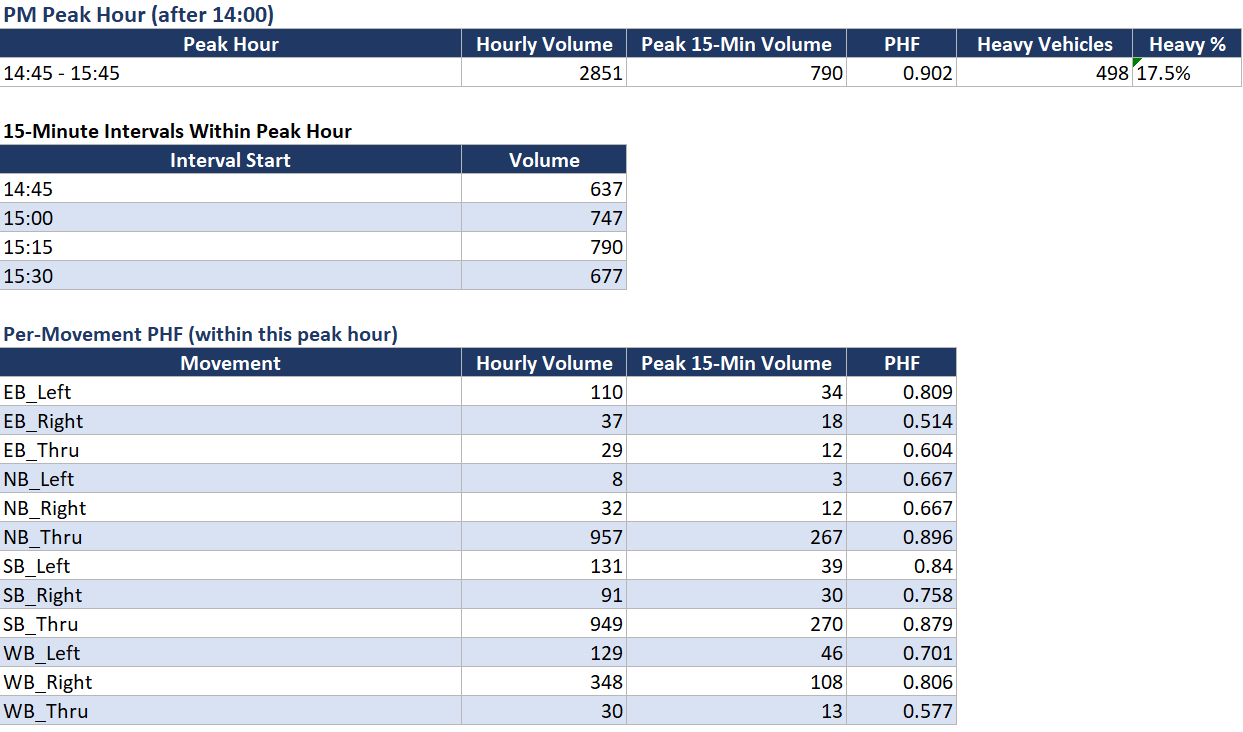Viewport: 1243px width, 732px height.
Task: Click SB_Thru peak 15-min volume 270
Action: tap(736, 624)
